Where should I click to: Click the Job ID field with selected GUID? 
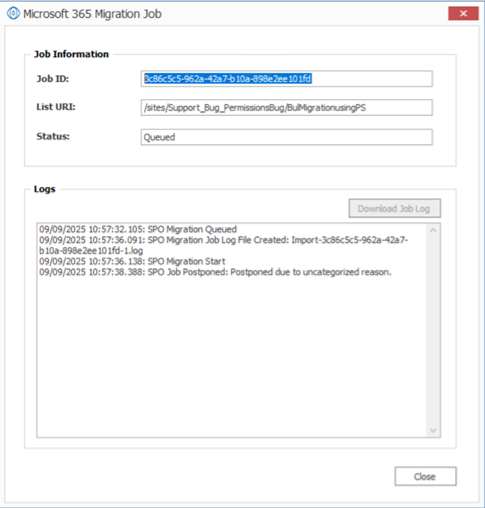coord(287,79)
